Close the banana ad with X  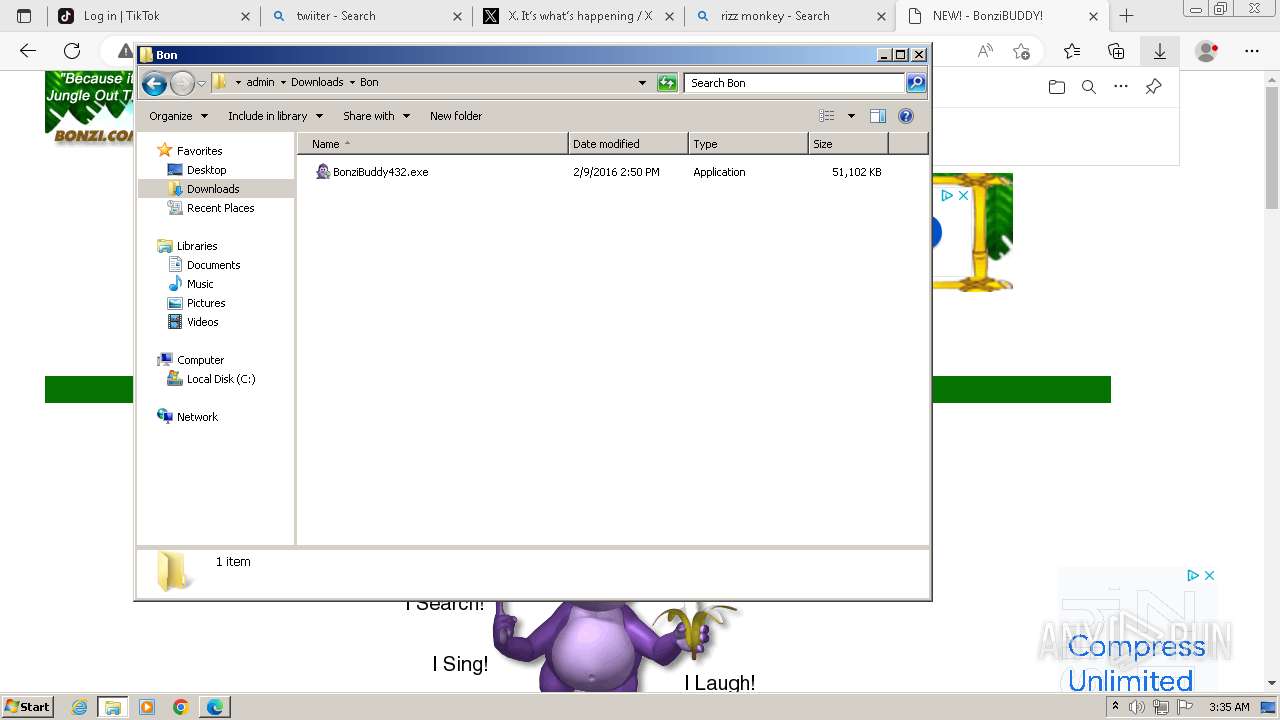[963, 196]
